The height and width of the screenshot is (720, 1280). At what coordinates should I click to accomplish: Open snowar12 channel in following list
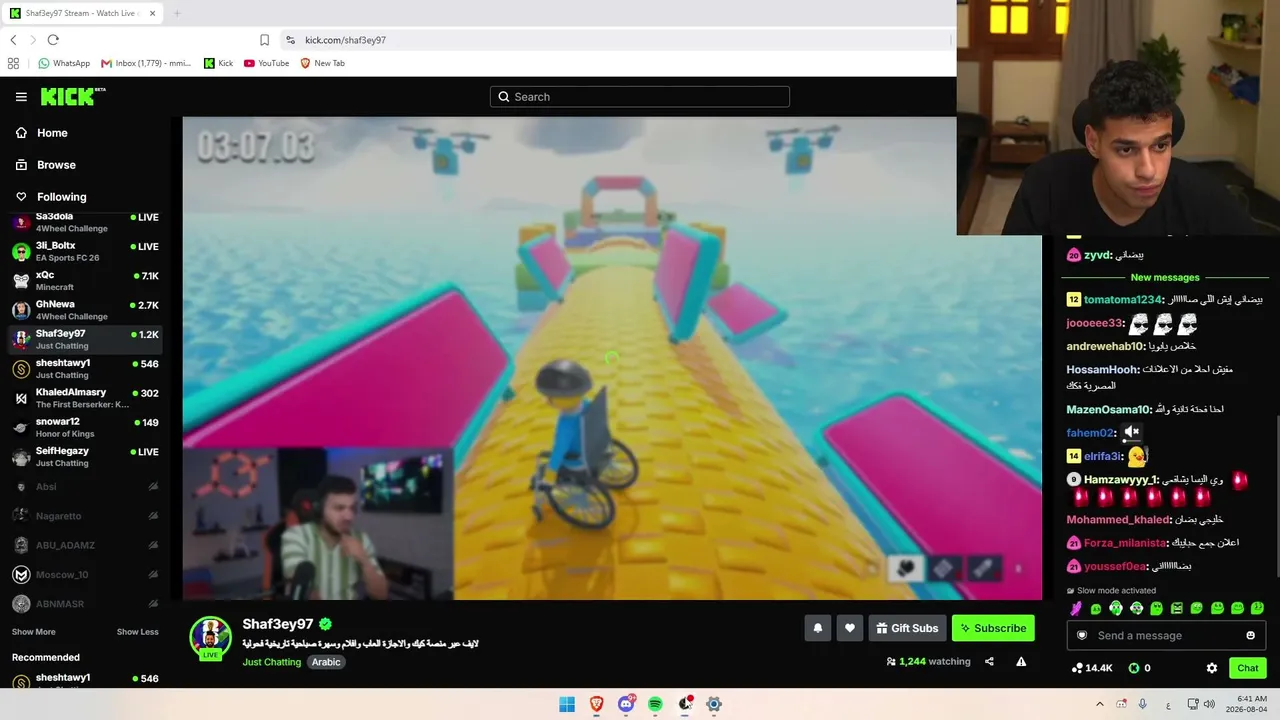click(86, 428)
